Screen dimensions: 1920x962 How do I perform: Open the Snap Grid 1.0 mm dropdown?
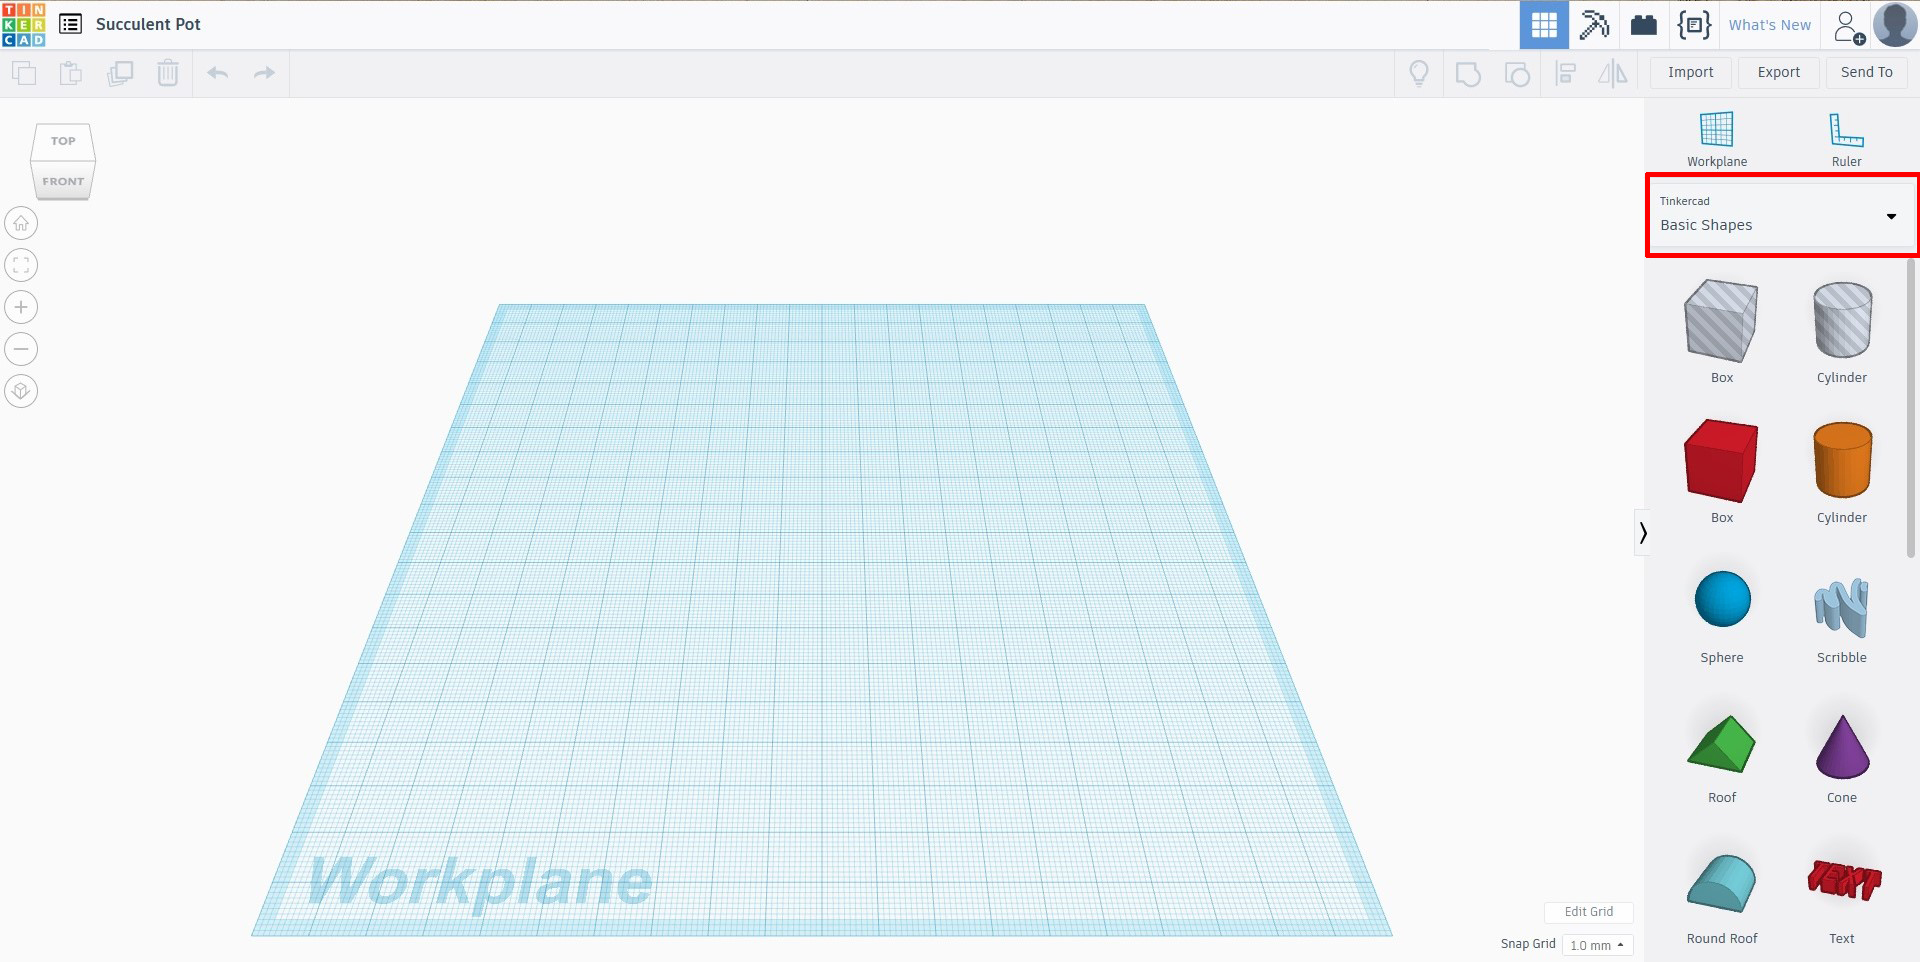pyautogui.click(x=1597, y=945)
